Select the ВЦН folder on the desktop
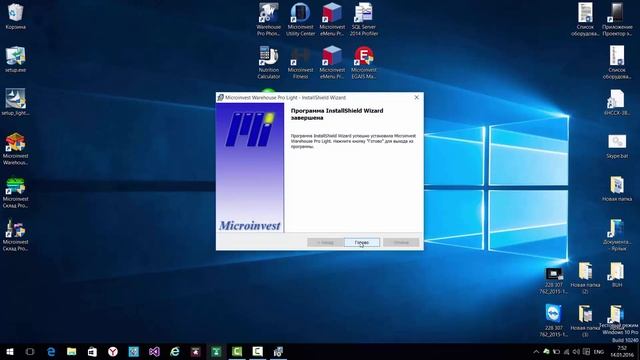Screen dimensions: 640x360 [617, 275]
